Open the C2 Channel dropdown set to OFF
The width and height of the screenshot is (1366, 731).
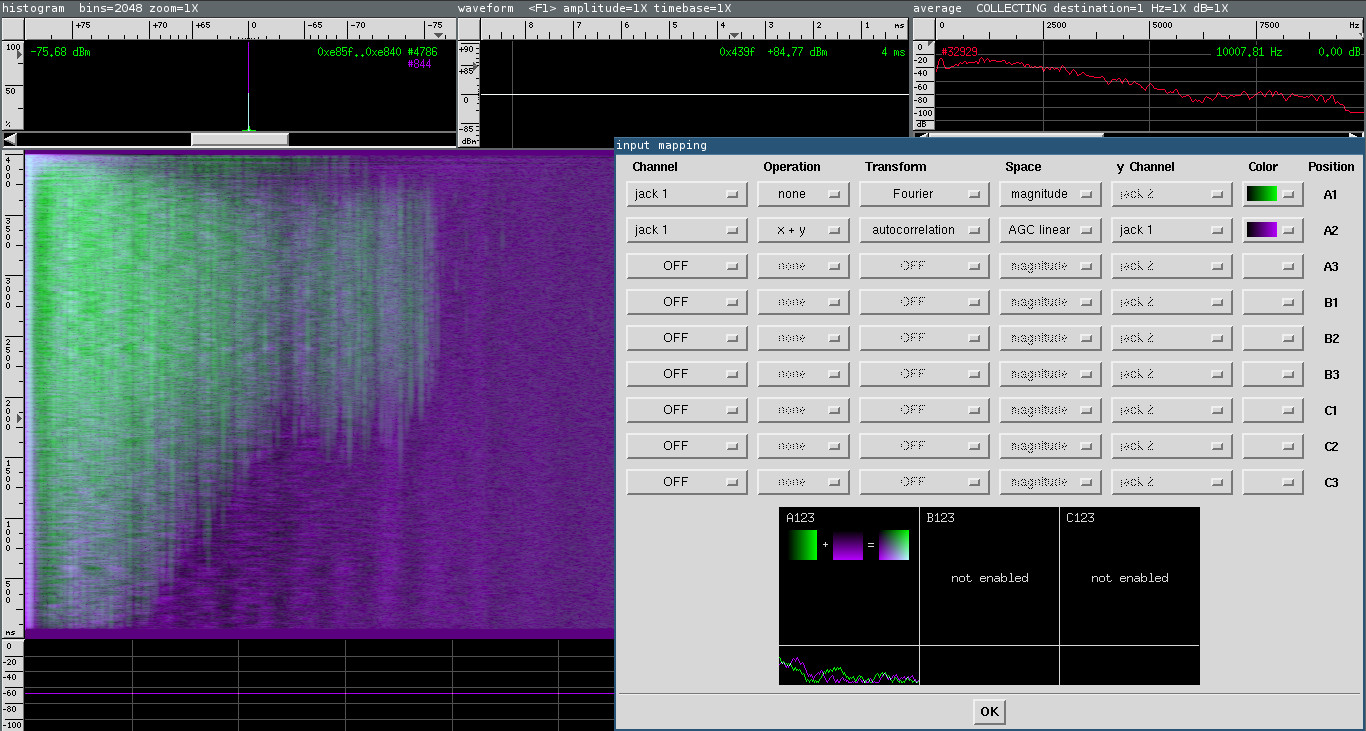click(x=687, y=446)
